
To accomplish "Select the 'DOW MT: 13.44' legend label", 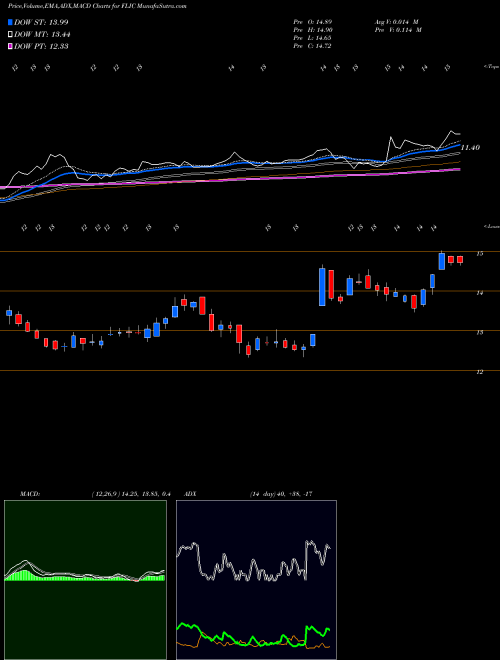I will 43,35.
